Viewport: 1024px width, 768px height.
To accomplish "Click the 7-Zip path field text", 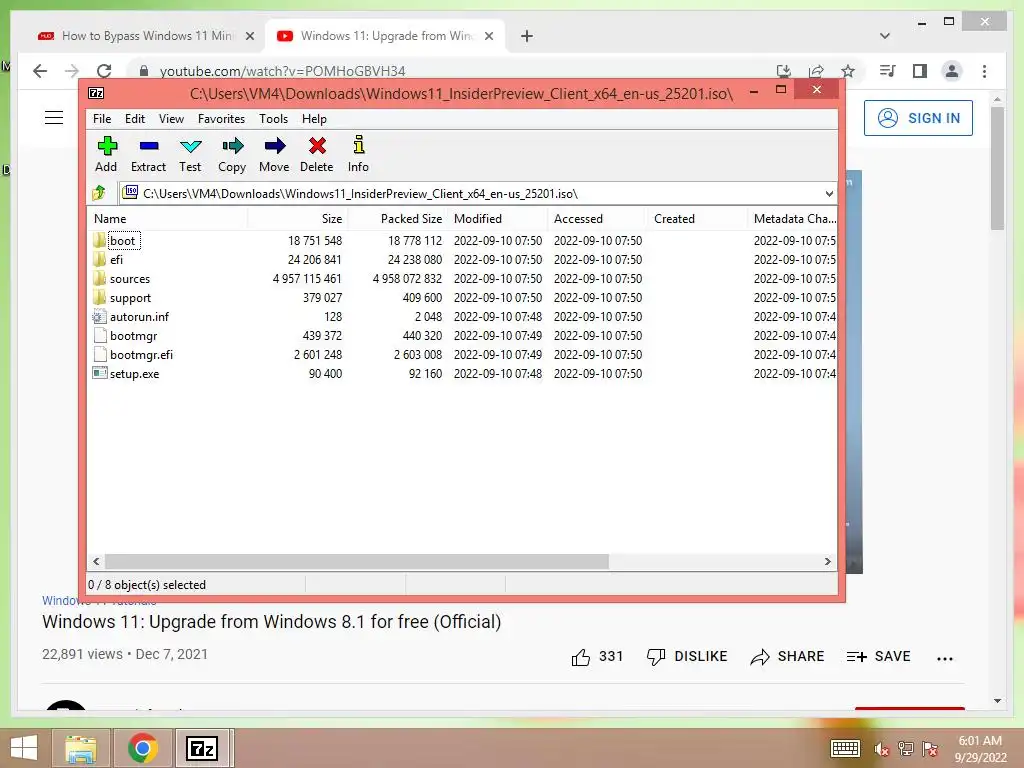I will pos(360,193).
